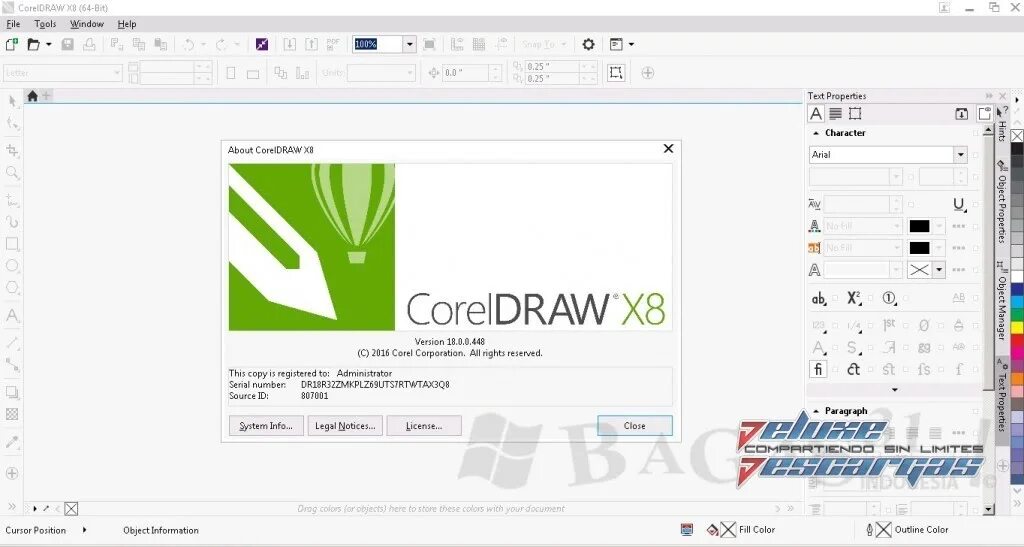Show Paragraph properties tab icon
Image resolution: width=1024 pixels, height=547 pixels.
[x=835, y=114]
